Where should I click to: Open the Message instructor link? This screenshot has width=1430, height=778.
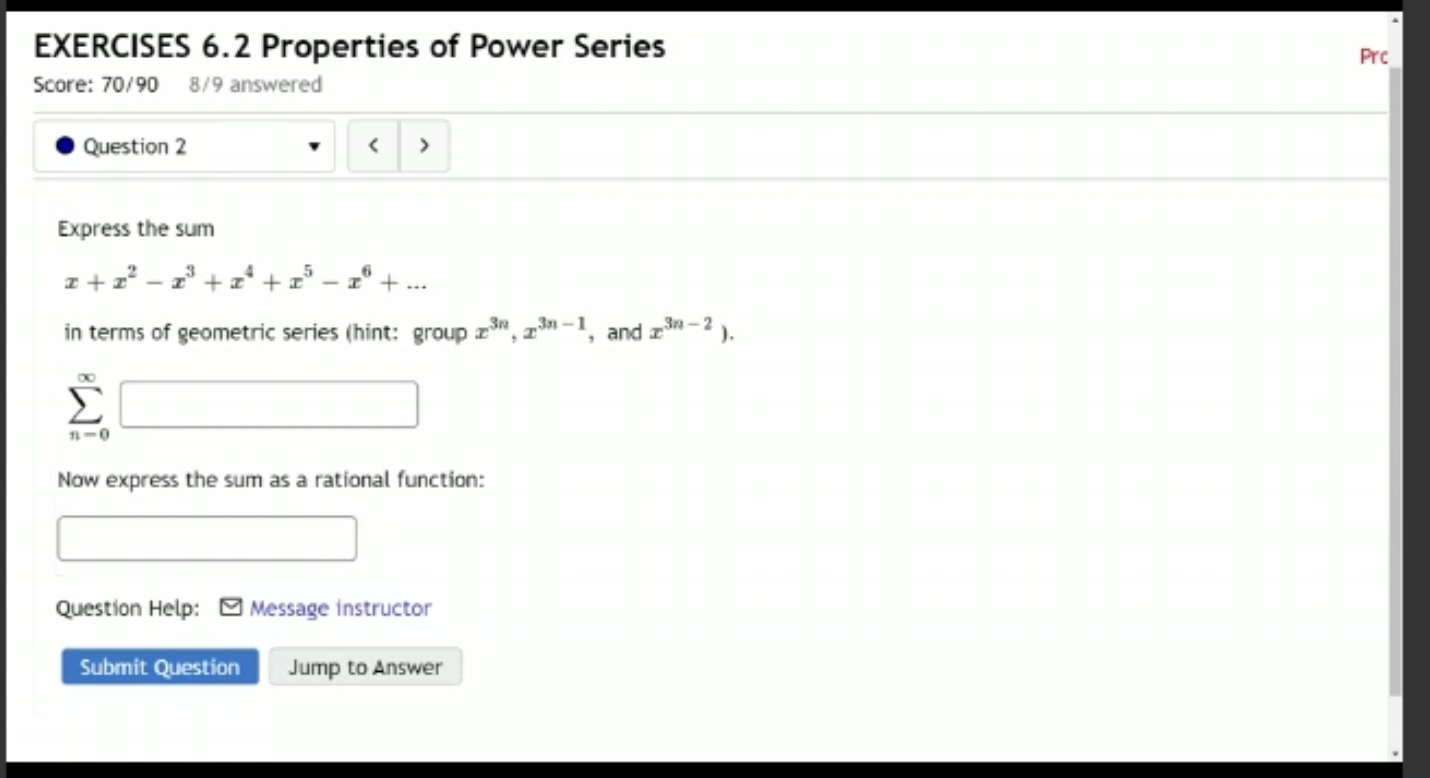point(340,608)
